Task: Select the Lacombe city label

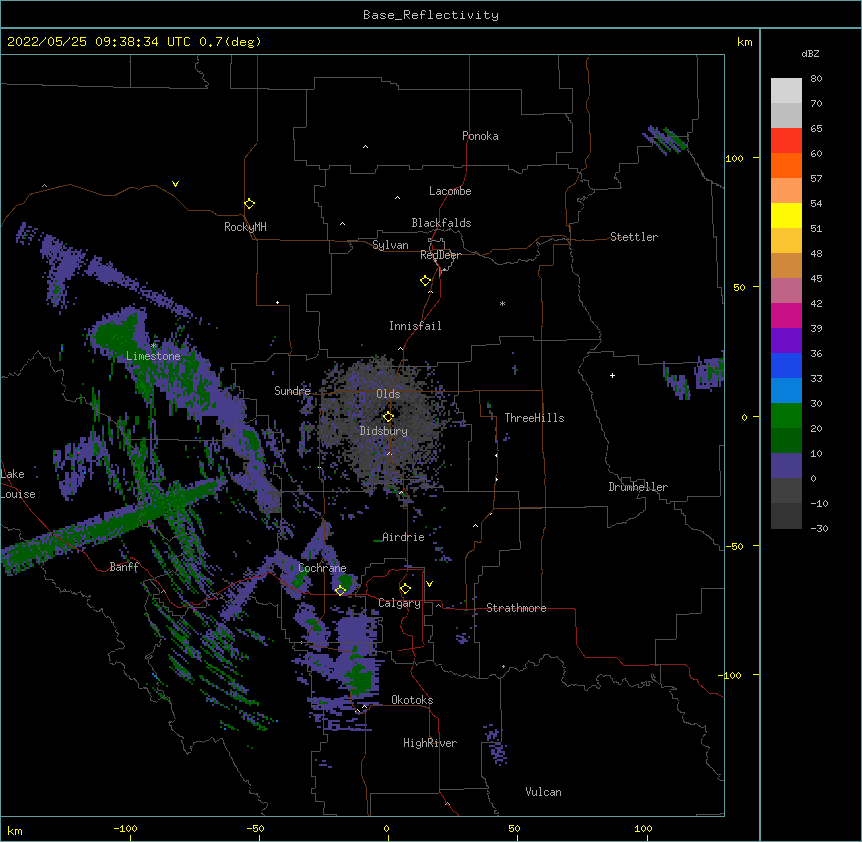Action: point(450,191)
